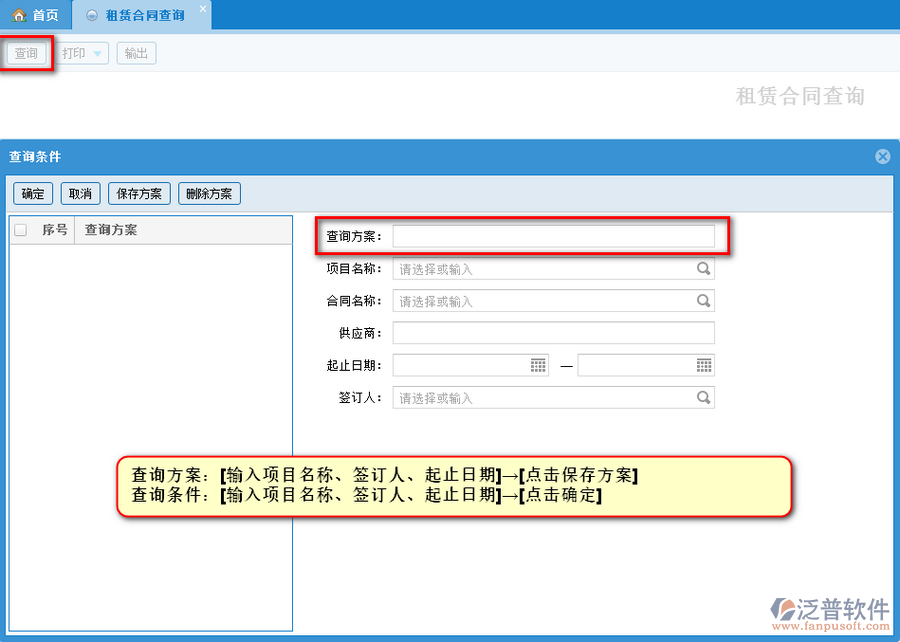Close the 查询条件 dialog
The width and height of the screenshot is (900, 642).
pos(883,156)
